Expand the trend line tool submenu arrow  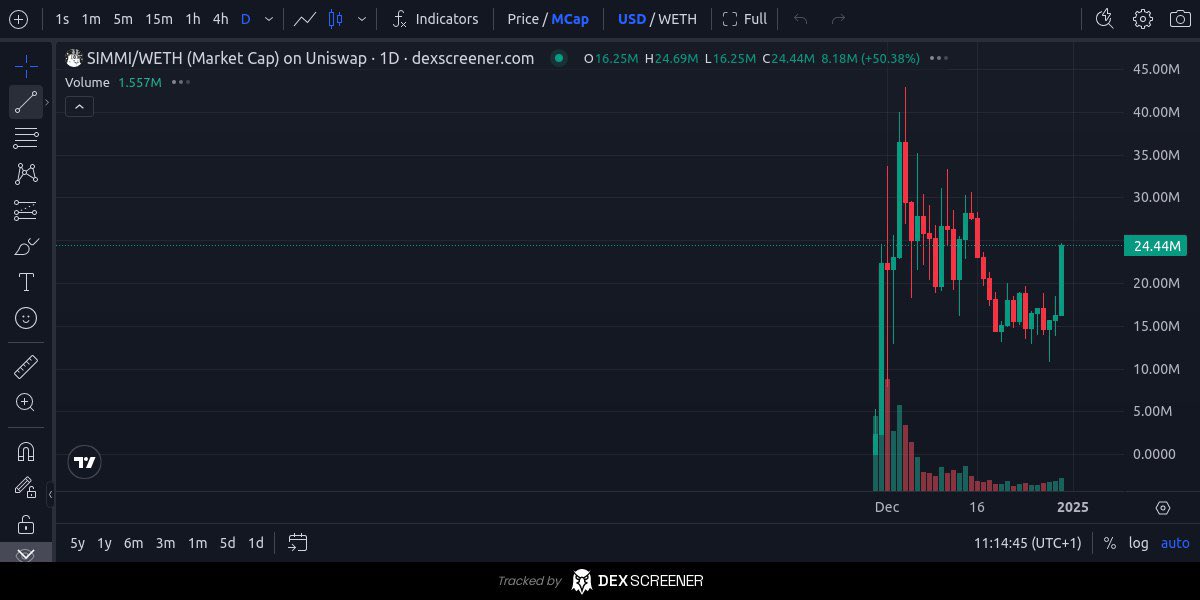pyautogui.click(x=47, y=102)
